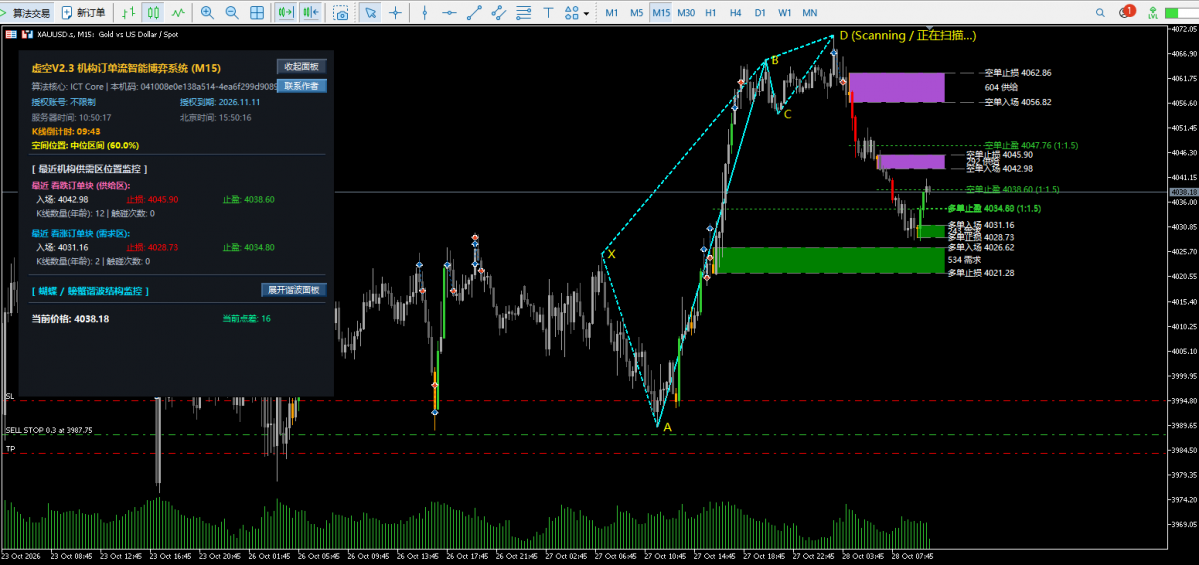The height and width of the screenshot is (565, 1199).
Task: Switch to MN monthly timeframe
Action: (x=809, y=12)
